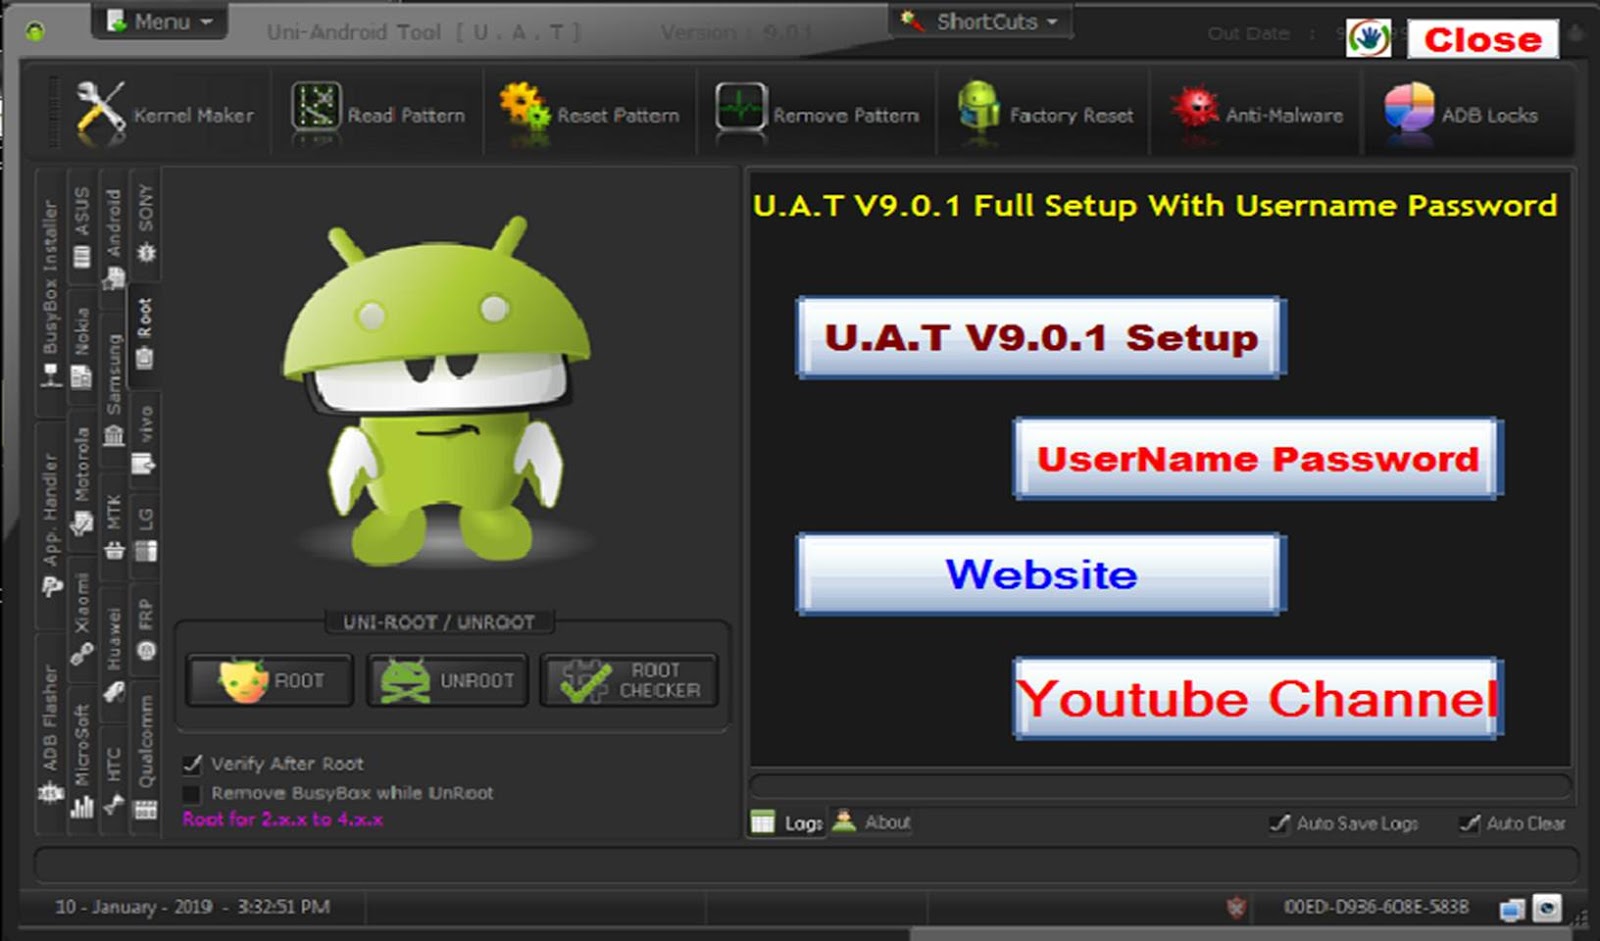The image size is (1600, 941).
Task: Switch to the vivo side tab
Action: tap(146, 440)
